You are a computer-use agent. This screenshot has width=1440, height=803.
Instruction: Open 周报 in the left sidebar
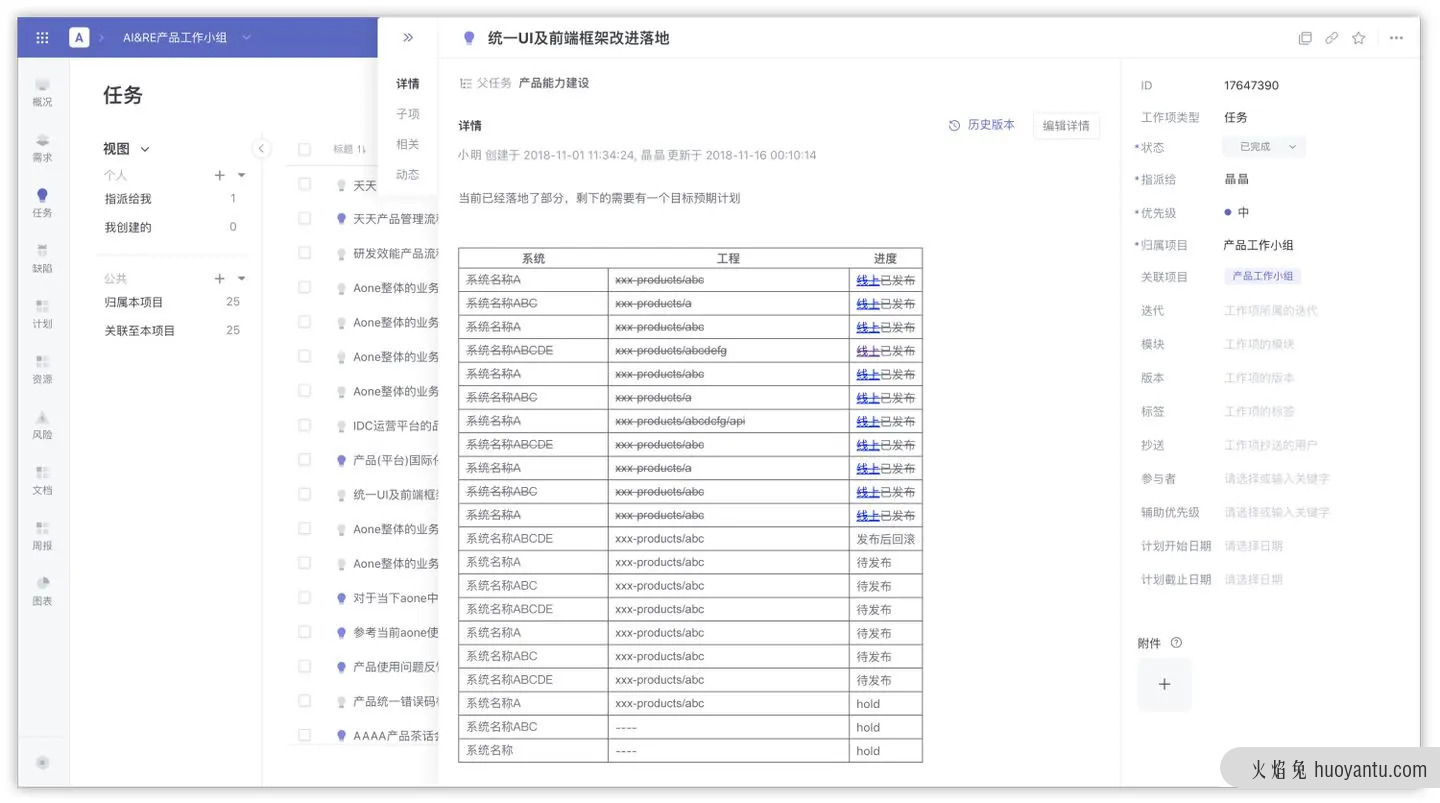(42, 536)
